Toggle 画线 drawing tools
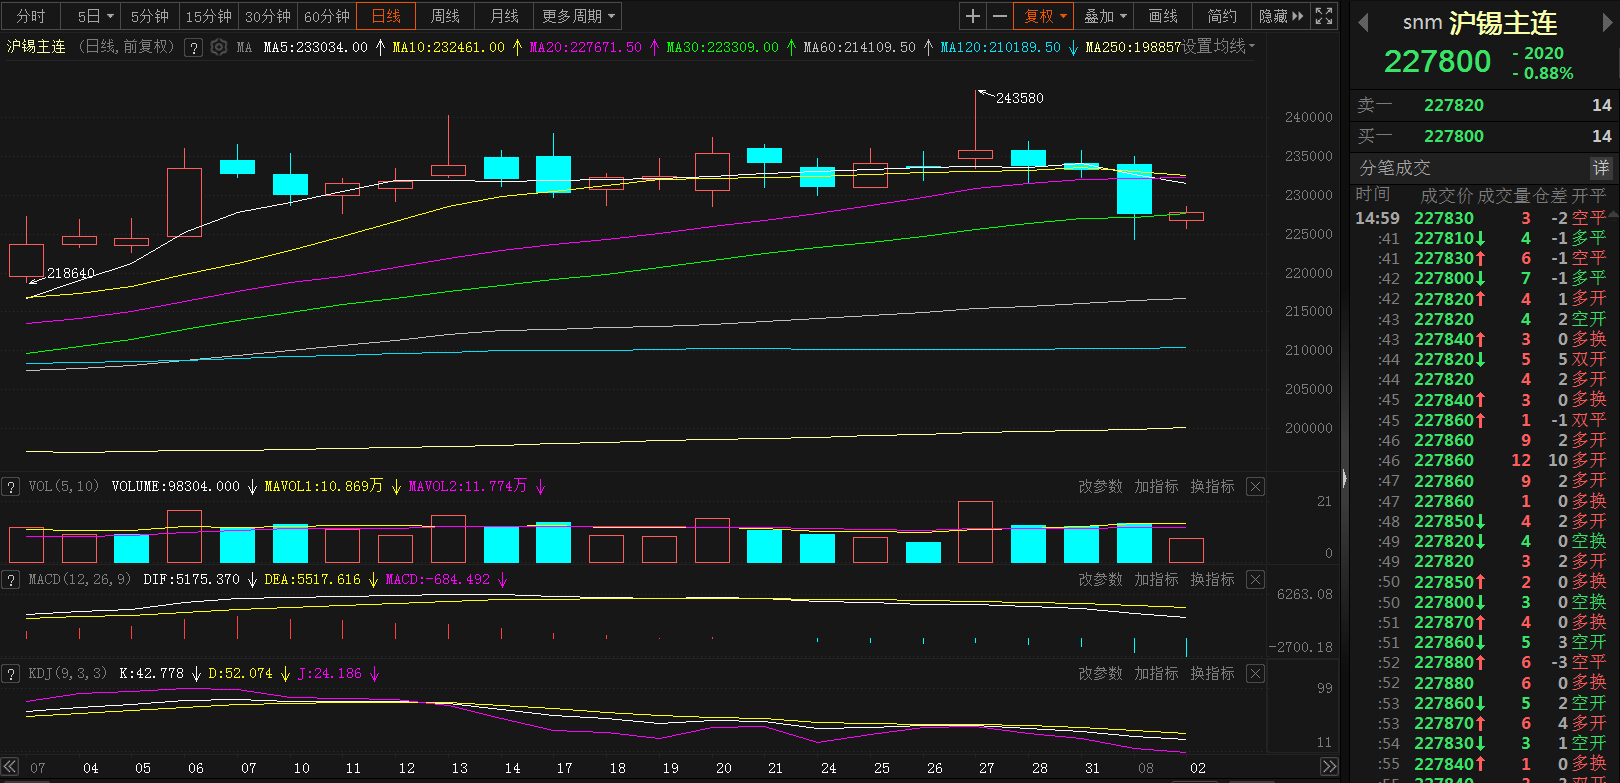This screenshot has height=783, width=1620. (1163, 16)
